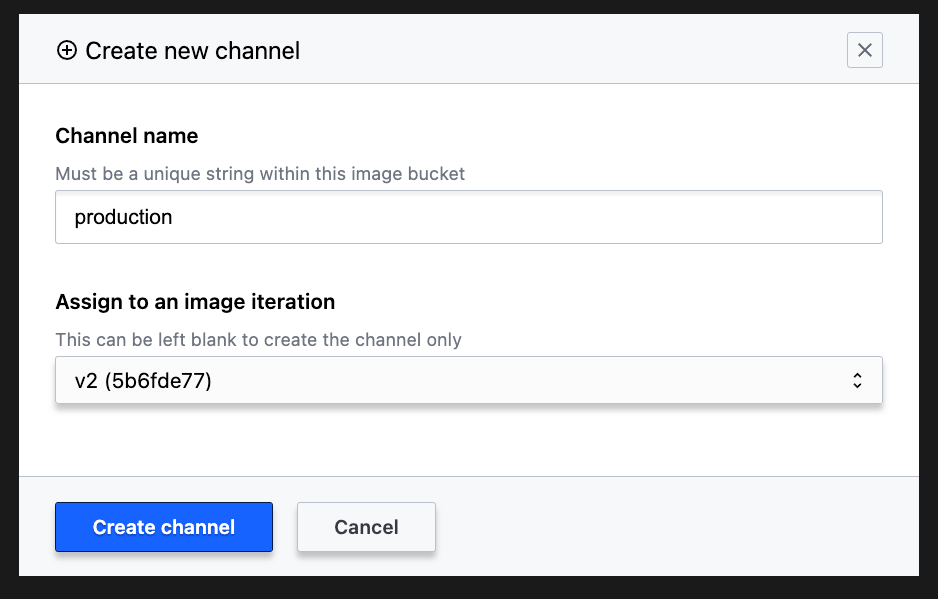The image size is (938, 599).
Task: Click the 'Create new channel' title text
Action: click(x=192, y=51)
